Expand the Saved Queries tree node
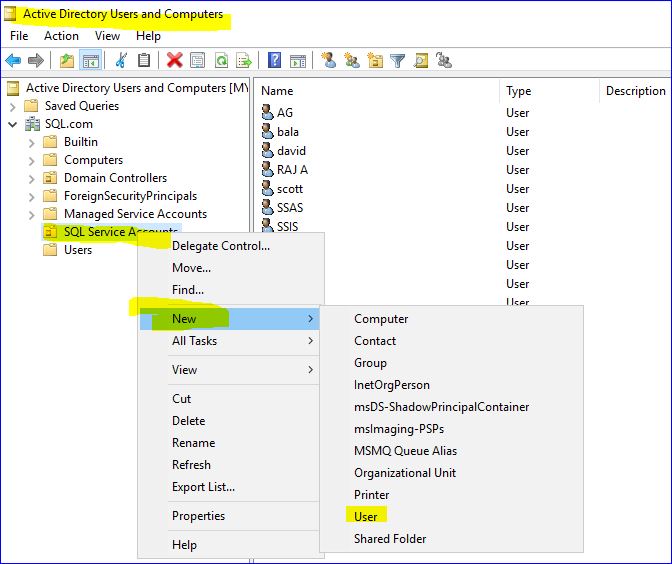672x564 pixels. click(12, 106)
